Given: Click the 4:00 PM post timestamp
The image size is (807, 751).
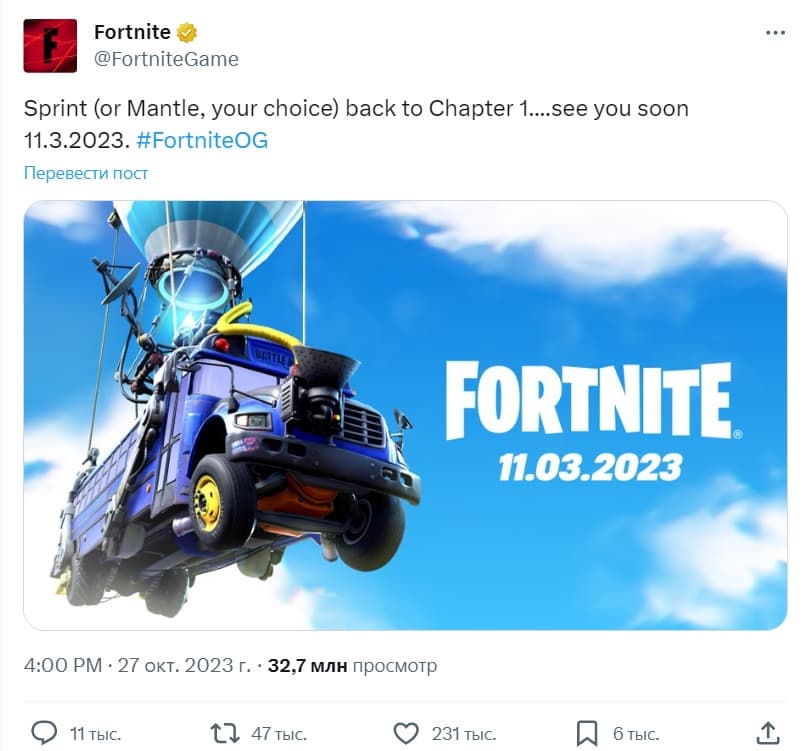Looking at the screenshot, I should tap(63, 665).
